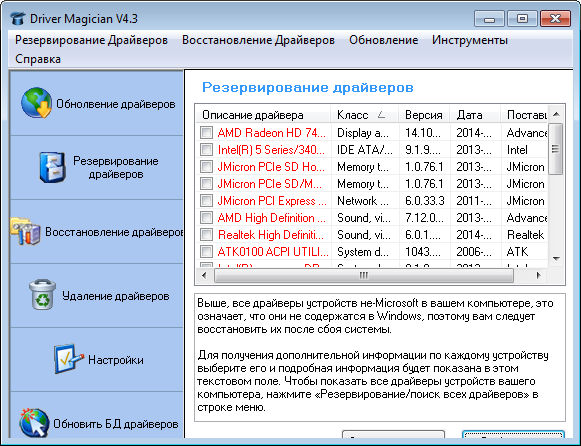Click the globe icon for Обновление драйверов
The image size is (581, 446).
click(x=36, y=103)
